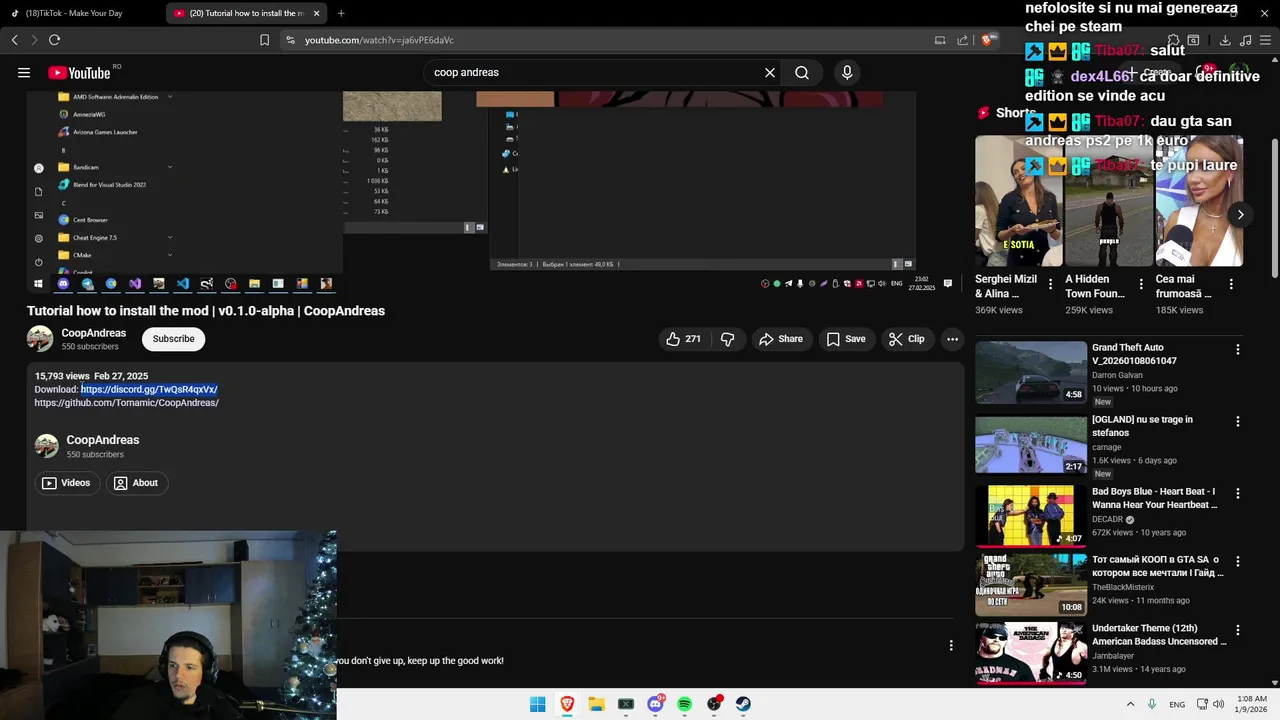Open Discord from the taskbar
Viewport: 1280px width, 720px height.
[x=655, y=704]
